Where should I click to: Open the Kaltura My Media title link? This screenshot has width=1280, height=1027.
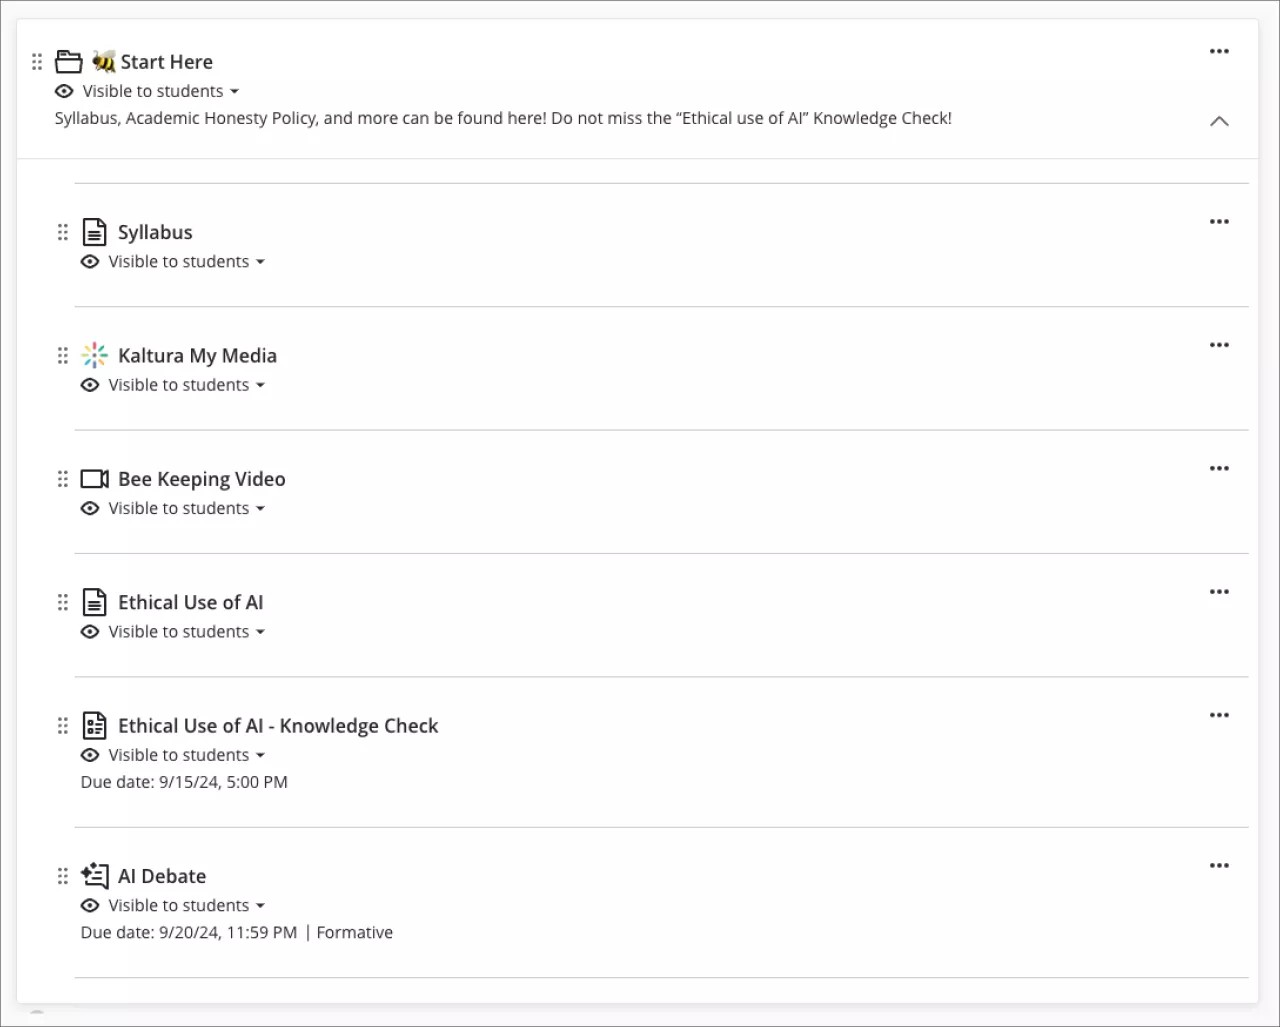197,355
